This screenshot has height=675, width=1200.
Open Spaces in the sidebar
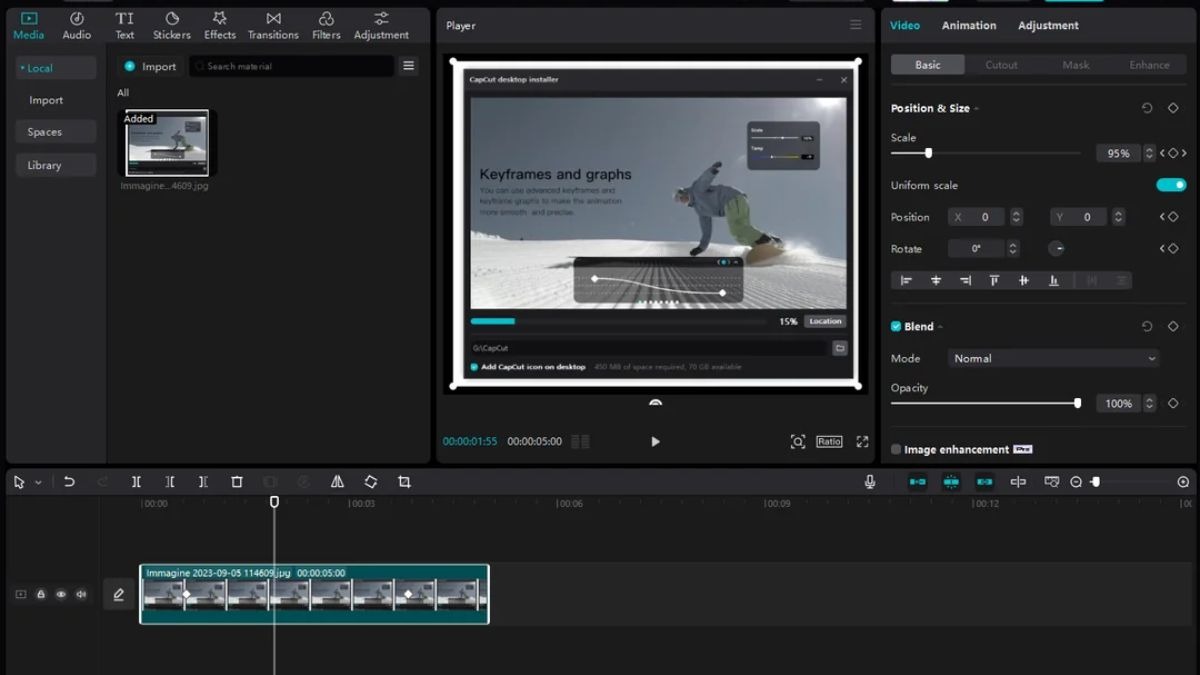[x=56, y=132]
